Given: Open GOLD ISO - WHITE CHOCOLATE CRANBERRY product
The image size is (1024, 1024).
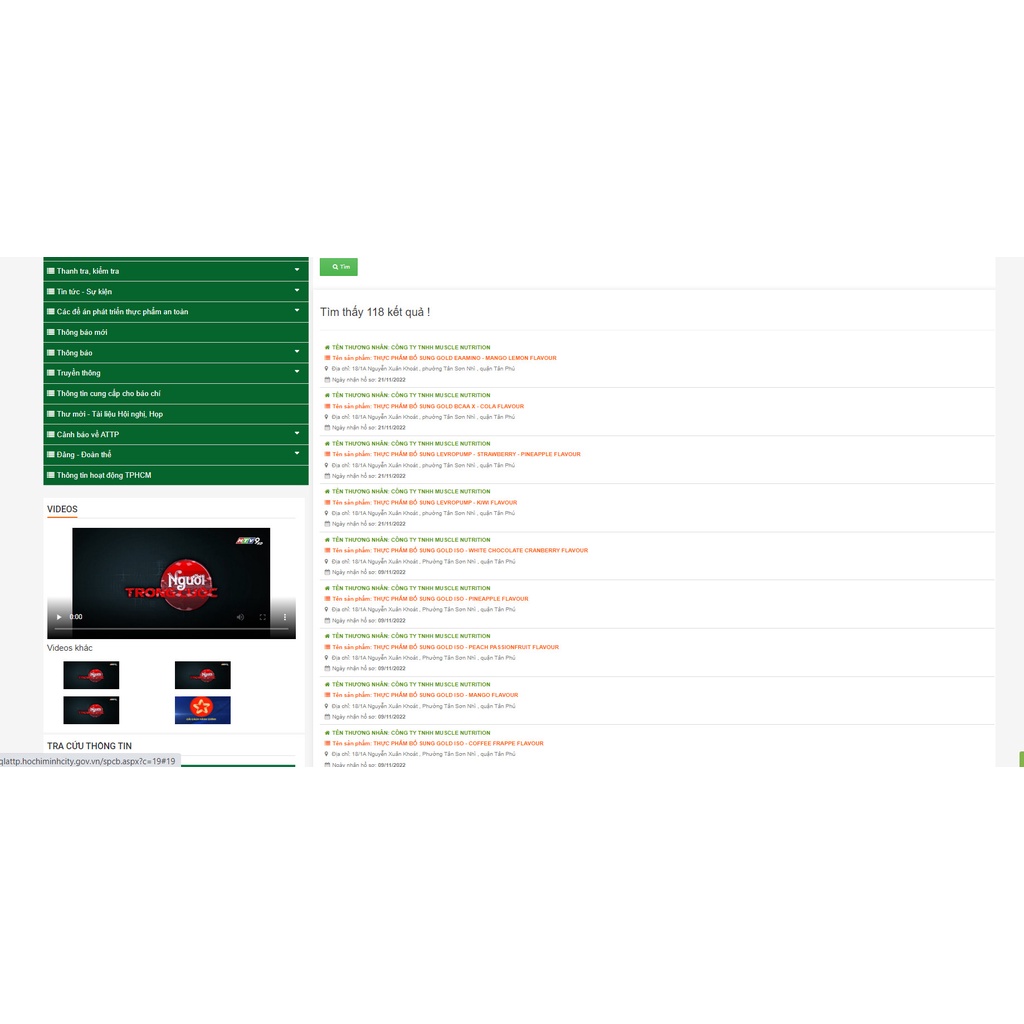Looking at the screenshot, I should tap(480, 551).
